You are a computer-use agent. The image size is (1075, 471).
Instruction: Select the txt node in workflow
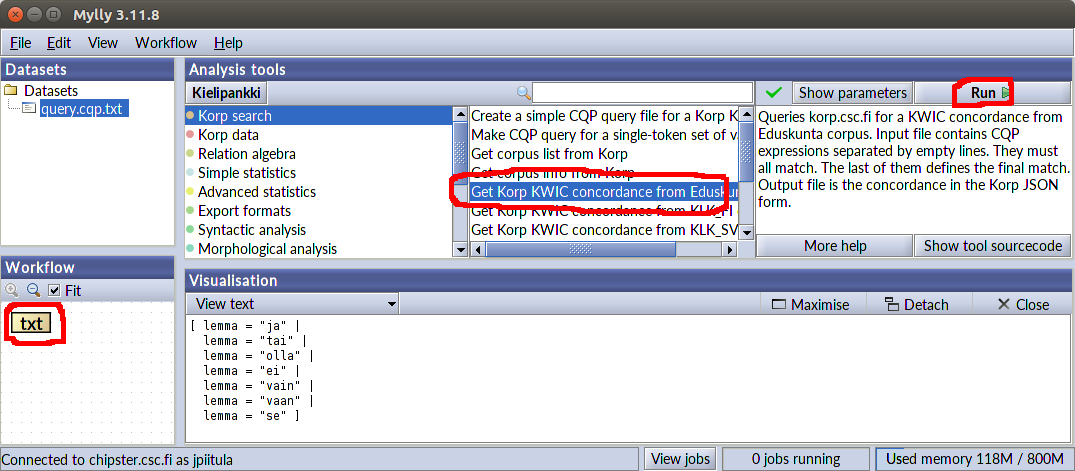32,324
